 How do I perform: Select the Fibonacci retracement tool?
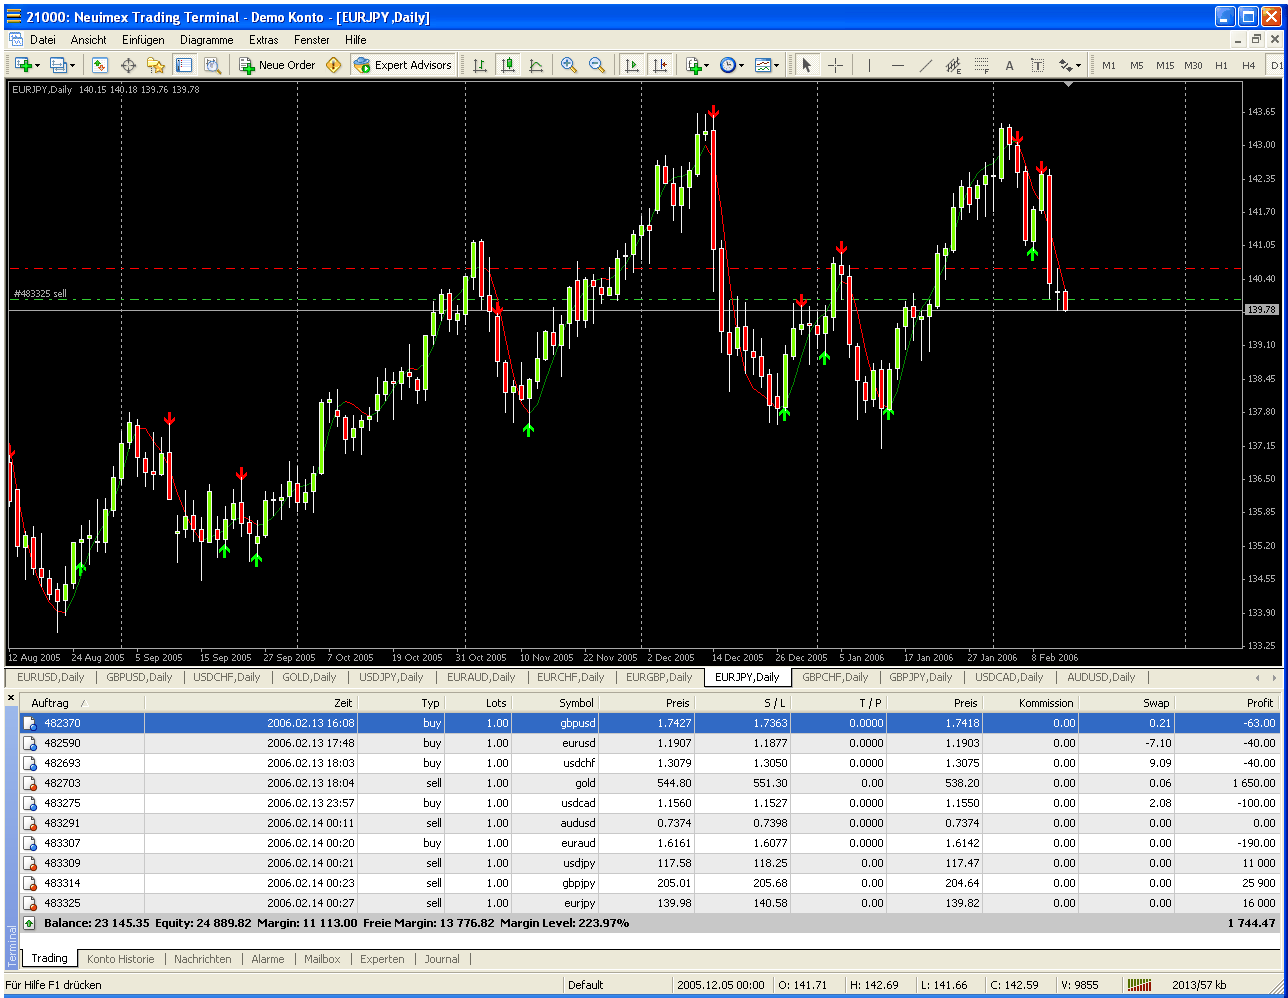981,65
